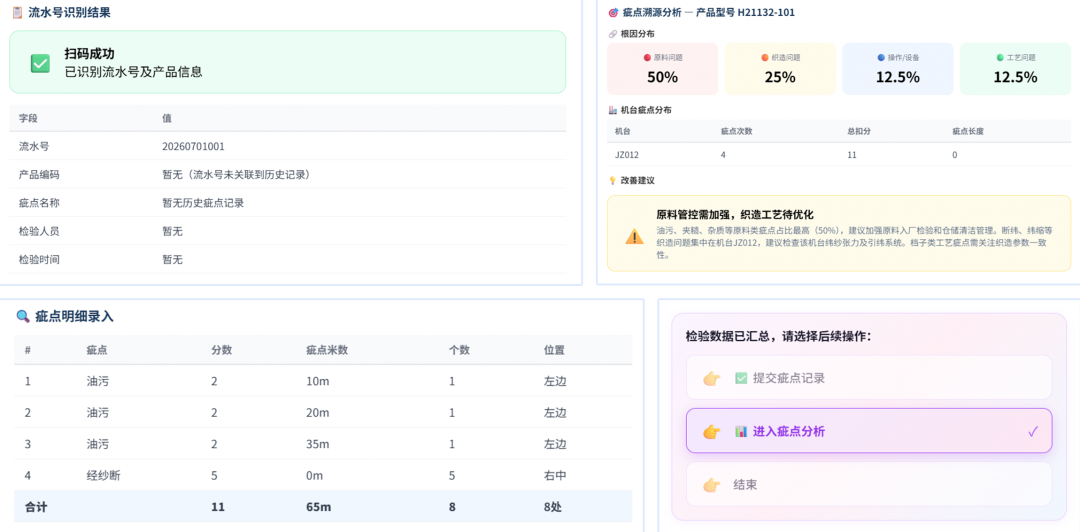The width and height of the screenshot is (1080, 532).
Task: Click the red dot beside 原料问题
Action: tap(647, 58)
